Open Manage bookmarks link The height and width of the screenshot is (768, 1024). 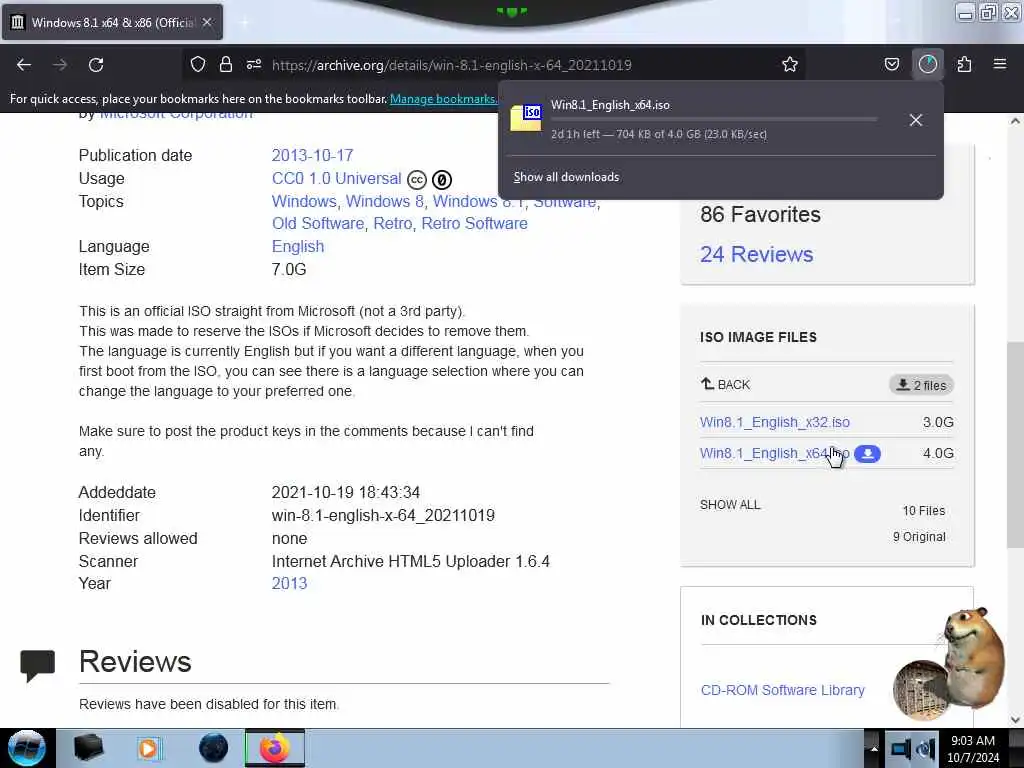pyautogui.click(x=443, y=99)
